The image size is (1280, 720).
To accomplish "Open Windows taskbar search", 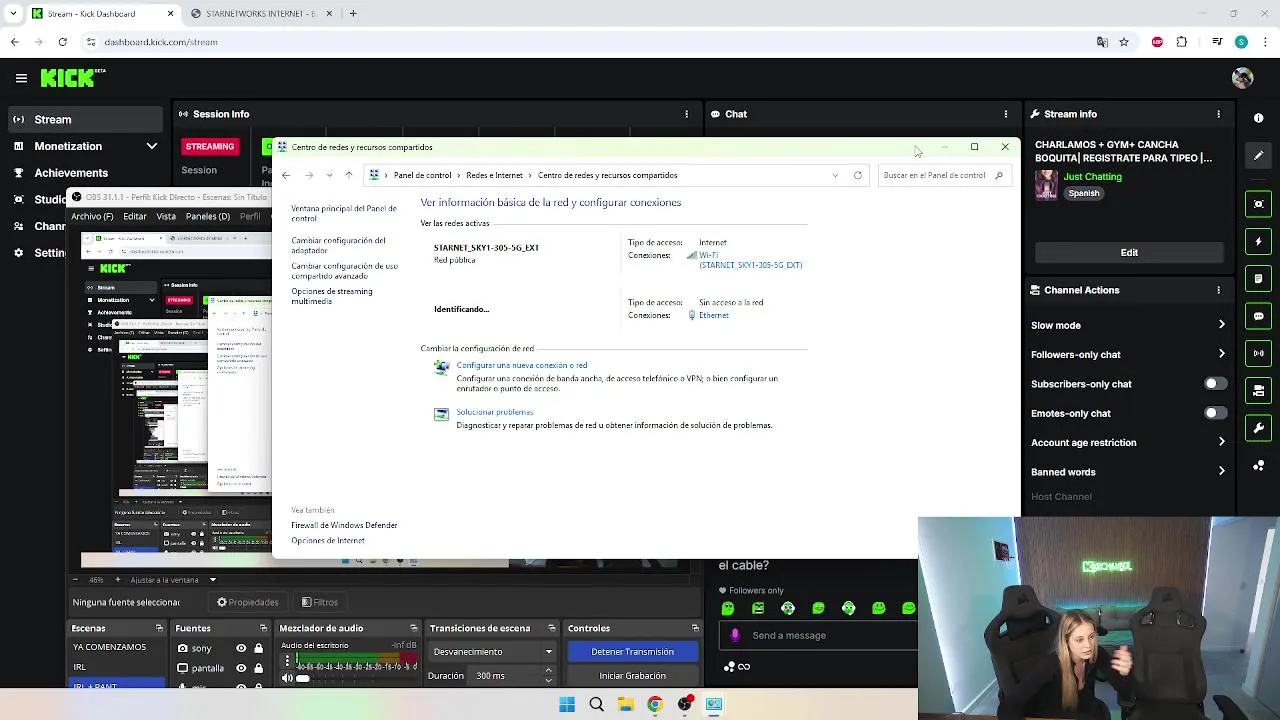I will pos(596,705).
